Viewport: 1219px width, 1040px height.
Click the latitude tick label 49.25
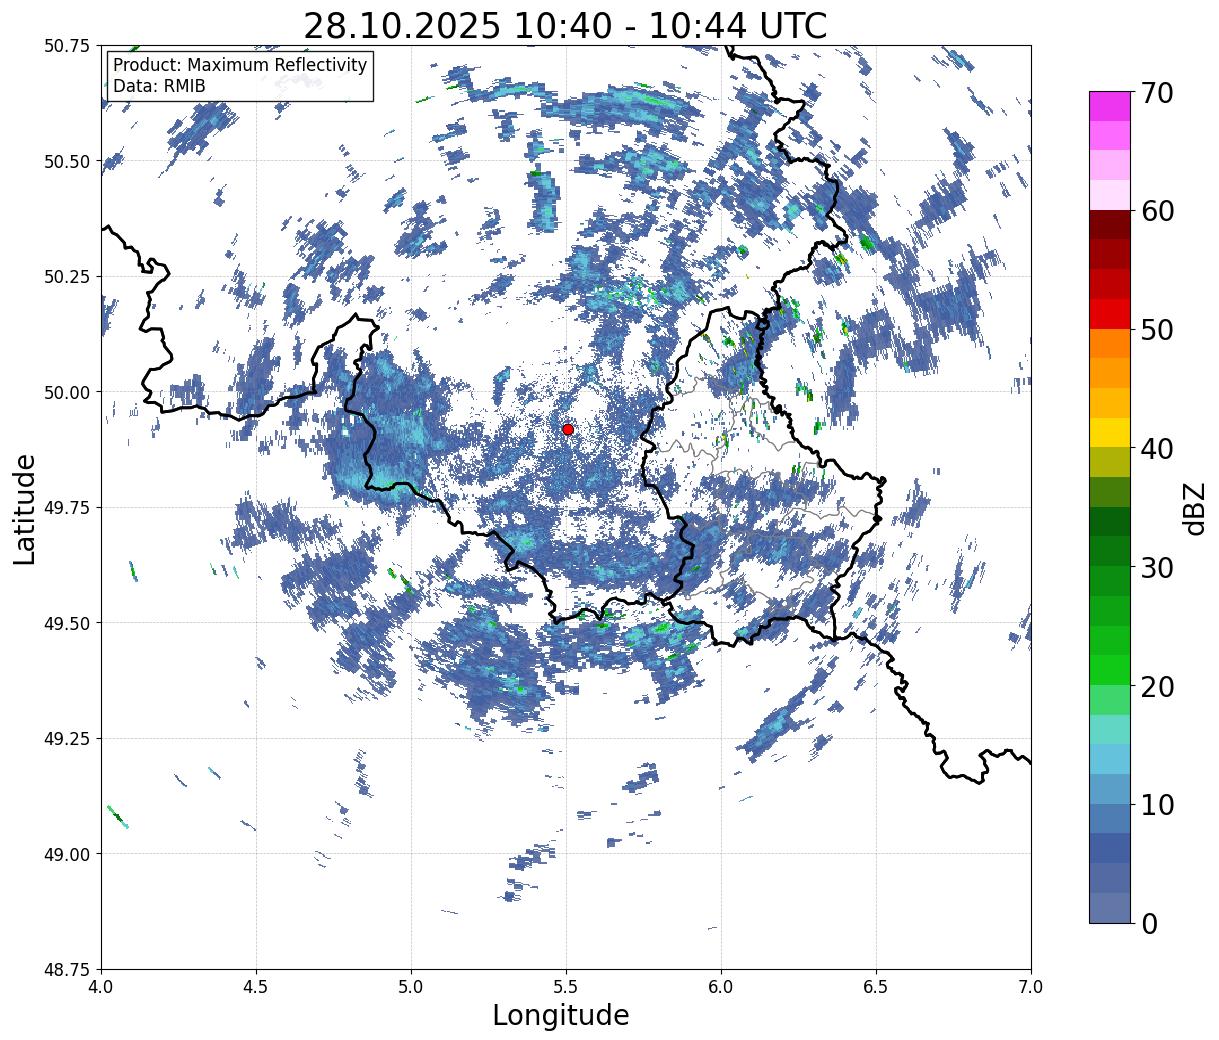tap(67, 739)
